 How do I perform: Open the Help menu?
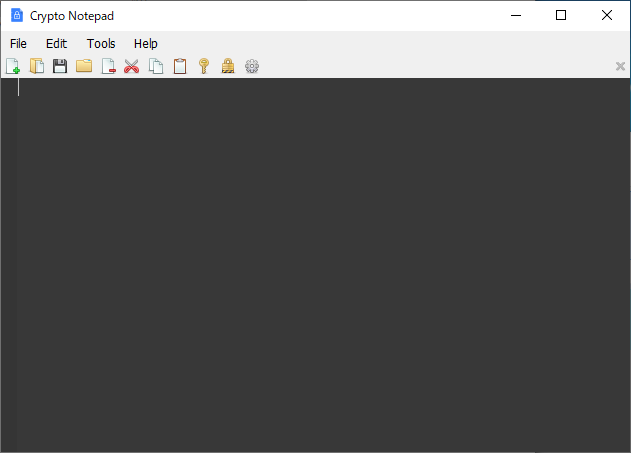(x=146, y=43)
